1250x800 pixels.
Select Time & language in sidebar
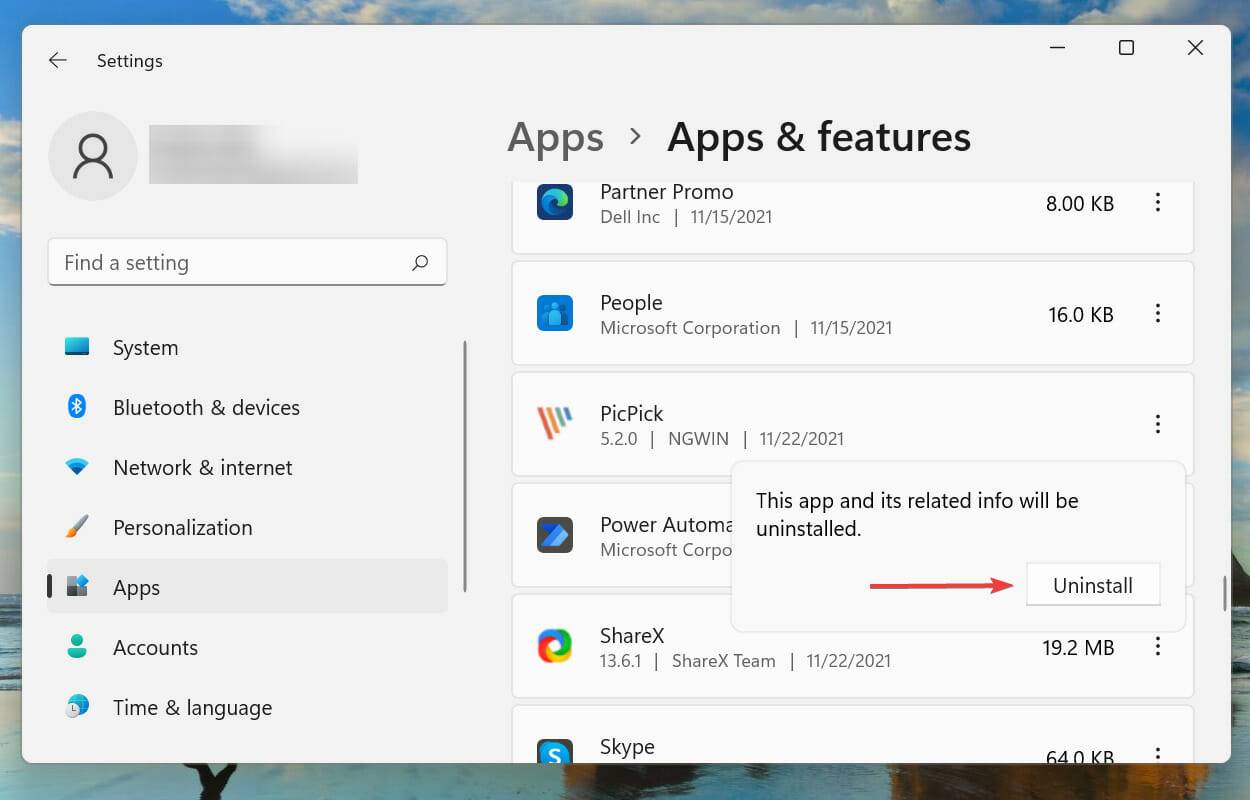point(247,707)
